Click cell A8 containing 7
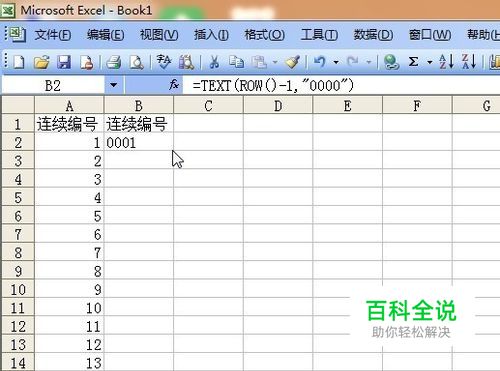 (x=69, y=253)
